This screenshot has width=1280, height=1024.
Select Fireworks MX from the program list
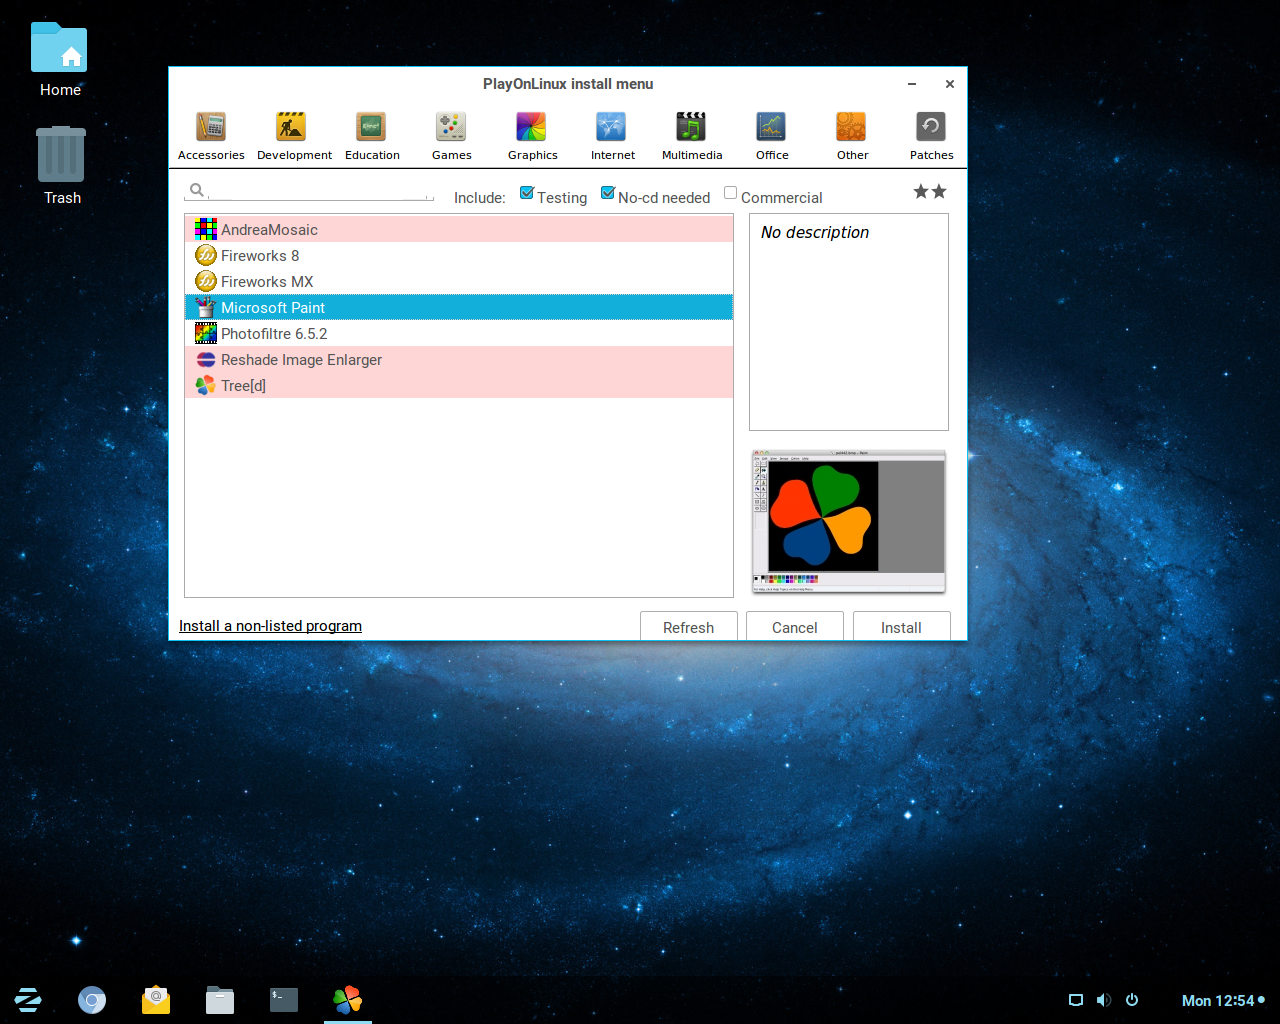point(267,281)
